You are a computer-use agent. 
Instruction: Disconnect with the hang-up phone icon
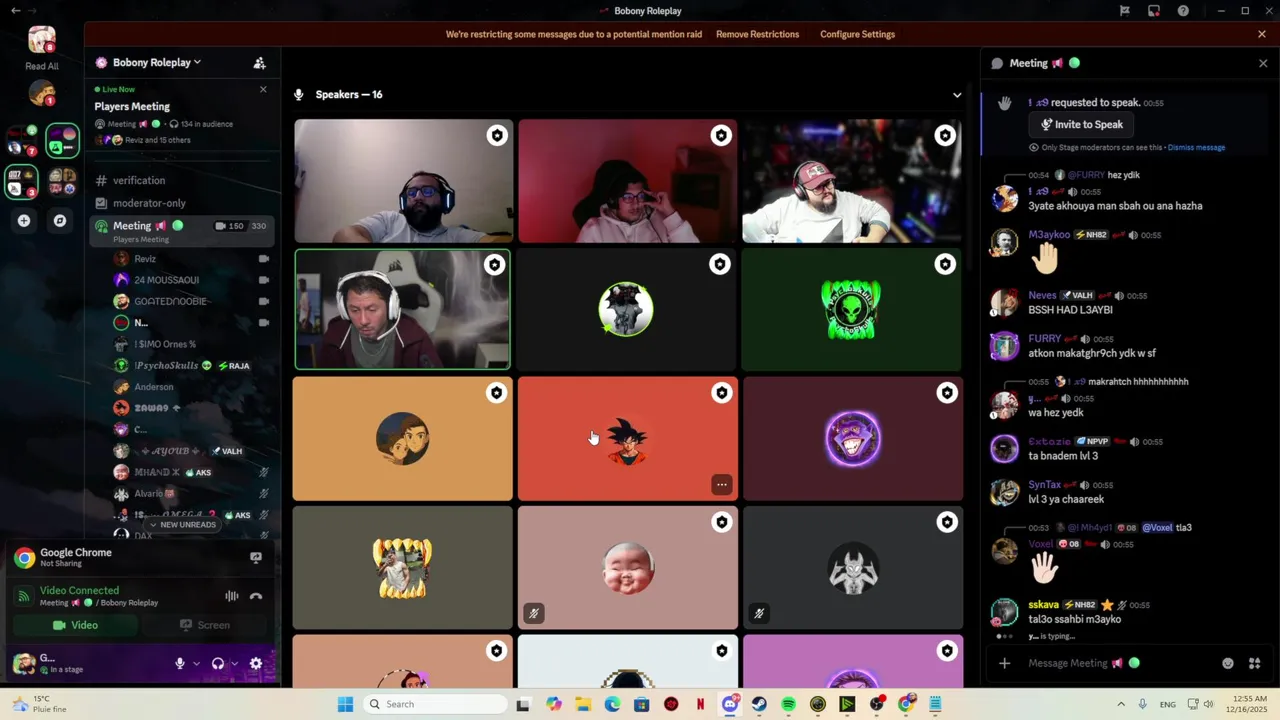coord(256,596)
